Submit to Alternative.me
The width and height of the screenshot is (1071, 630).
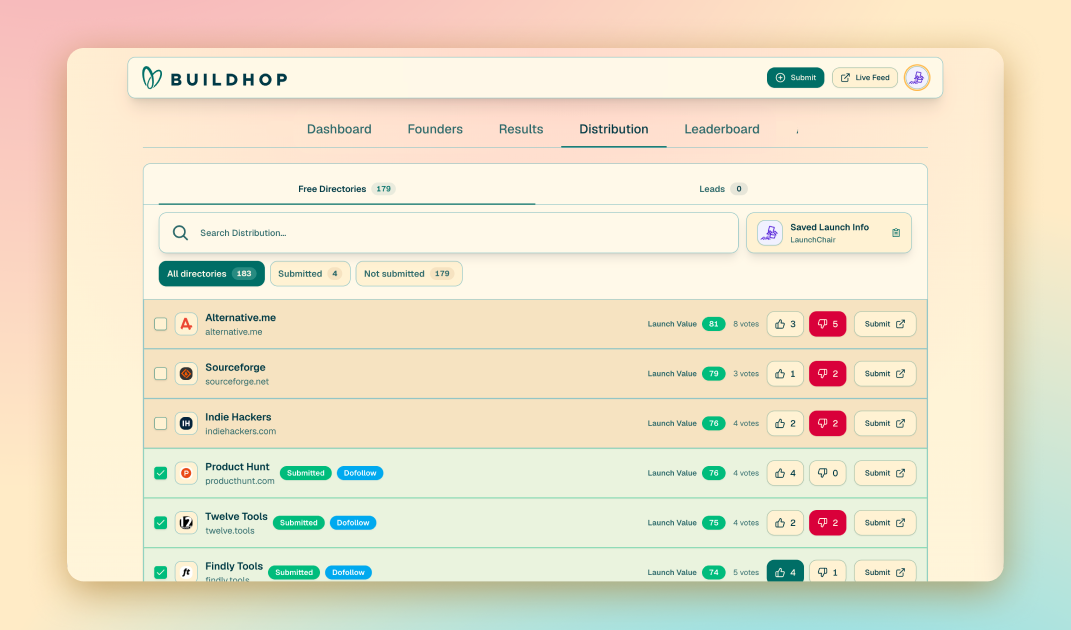click(885, 324)
